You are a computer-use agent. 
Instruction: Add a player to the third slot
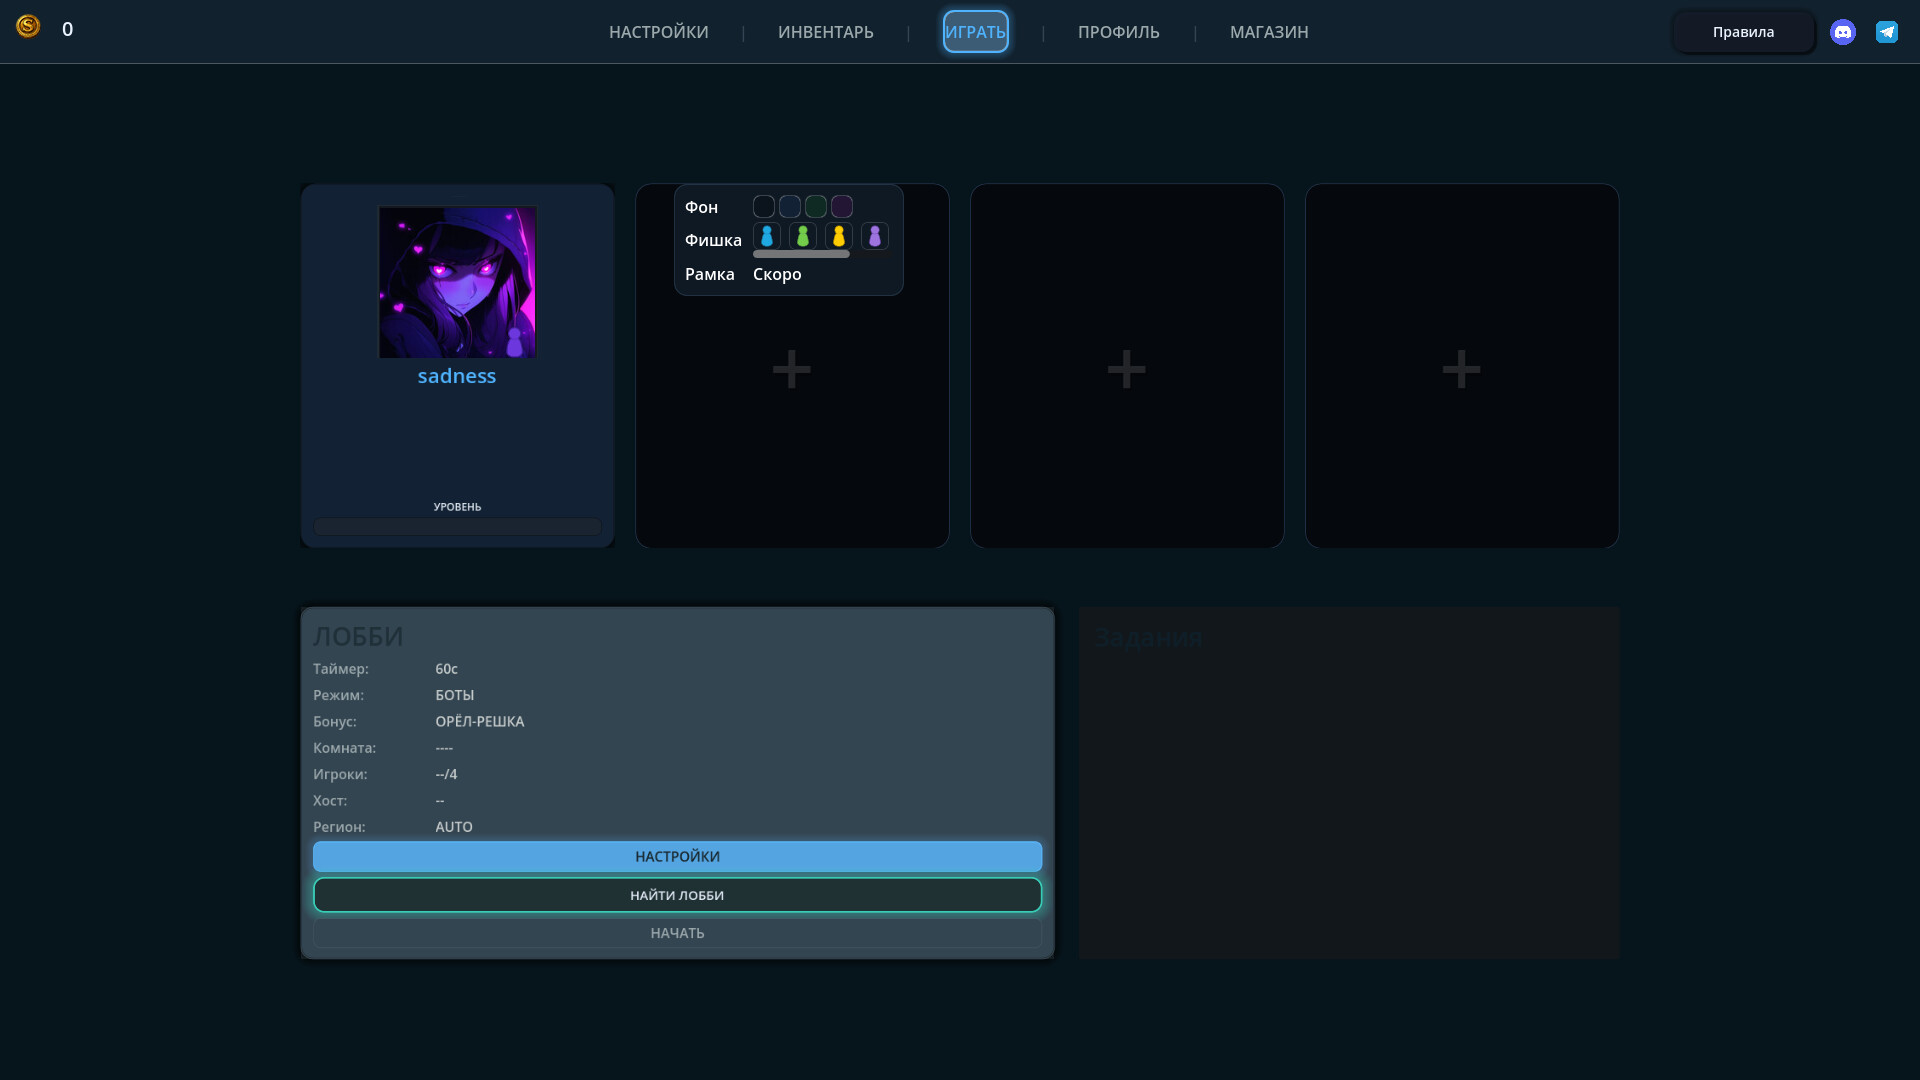[1127, 369]
